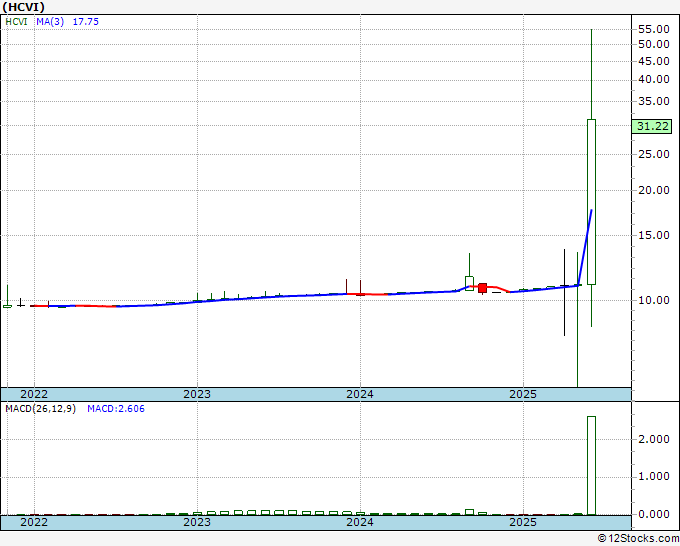Click the 15.00 price axis label
680x546 pixels.
[654, 235]
